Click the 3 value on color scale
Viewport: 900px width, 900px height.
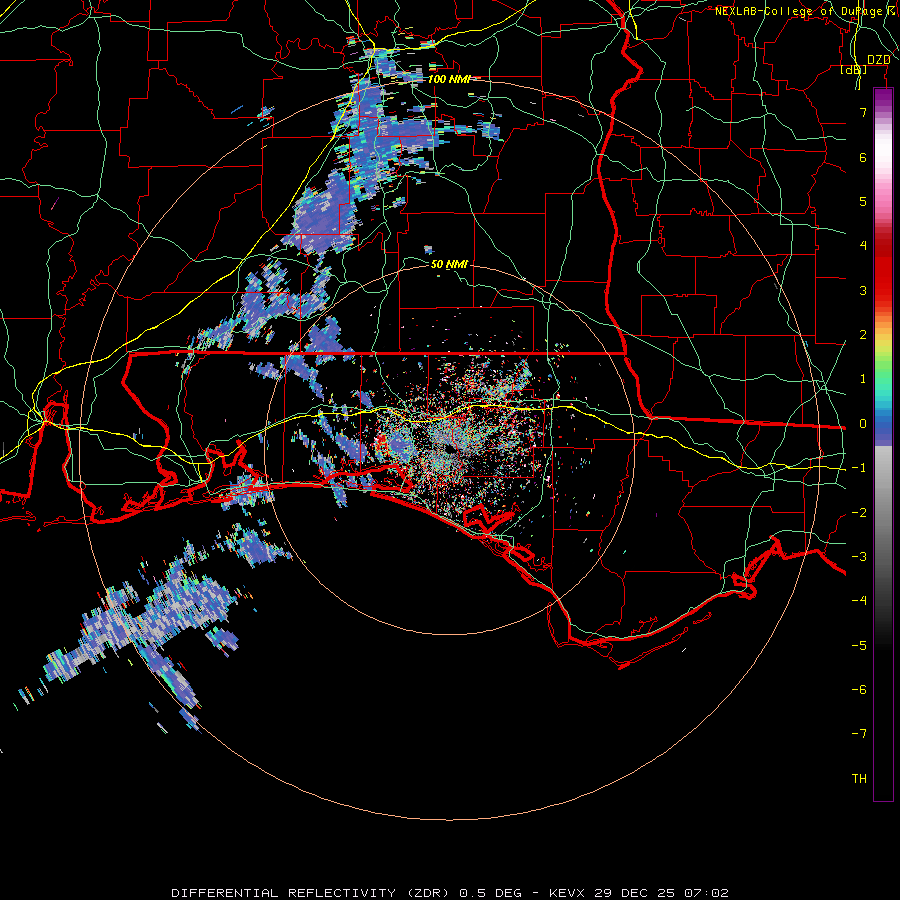pos(863,290)
